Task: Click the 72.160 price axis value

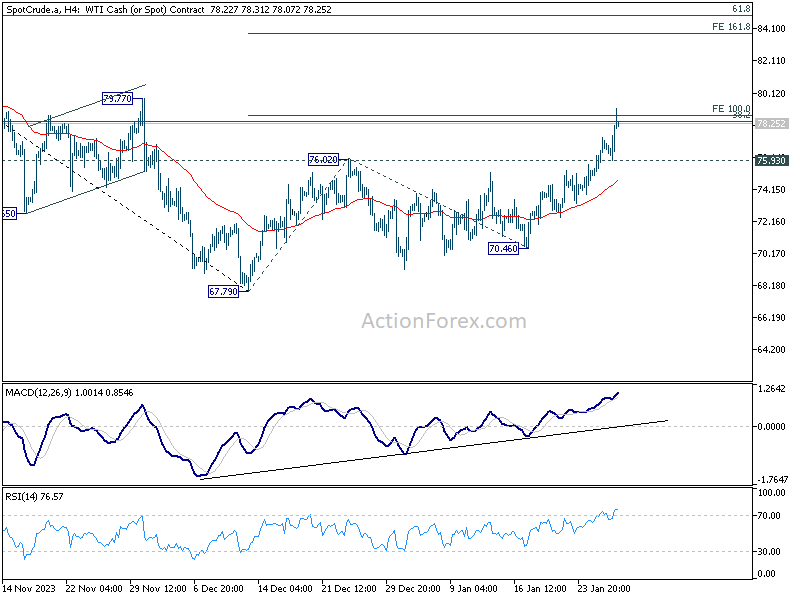Action: click(x=771, y=221)
